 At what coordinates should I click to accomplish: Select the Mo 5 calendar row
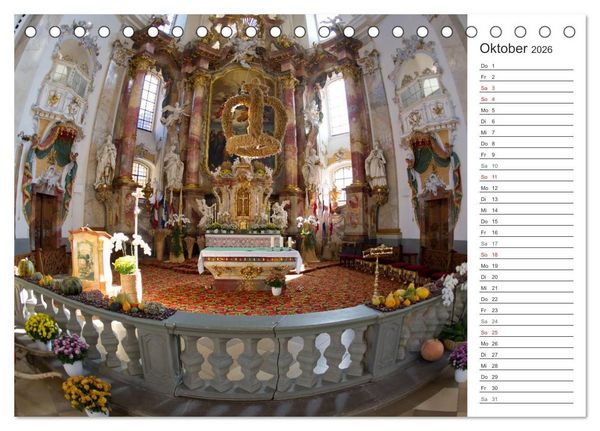[527, 110]
